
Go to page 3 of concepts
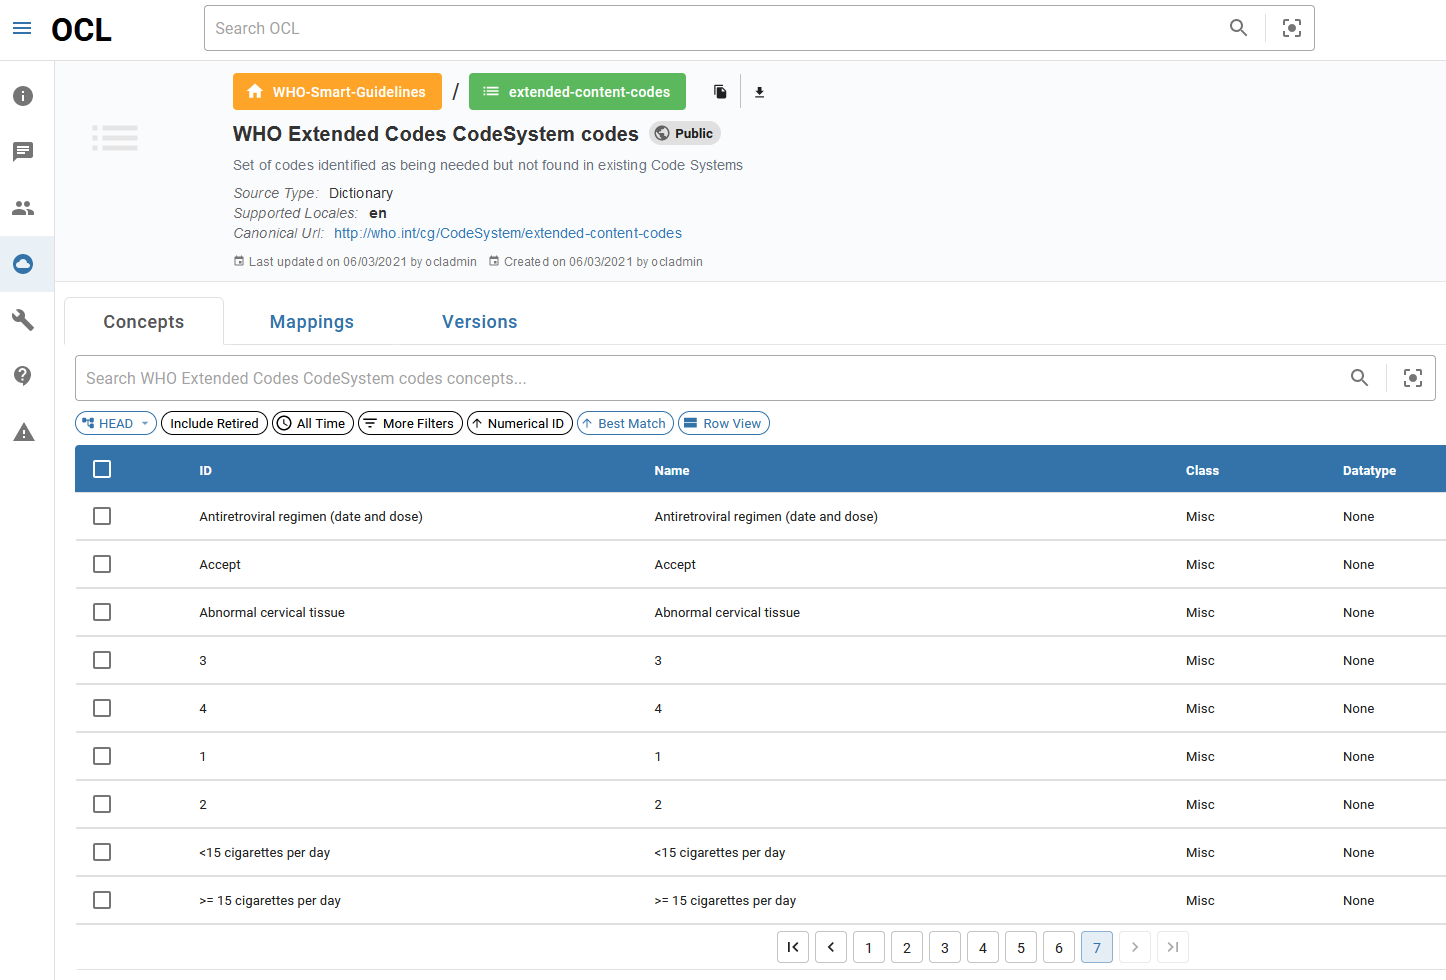tap(944, 947)
